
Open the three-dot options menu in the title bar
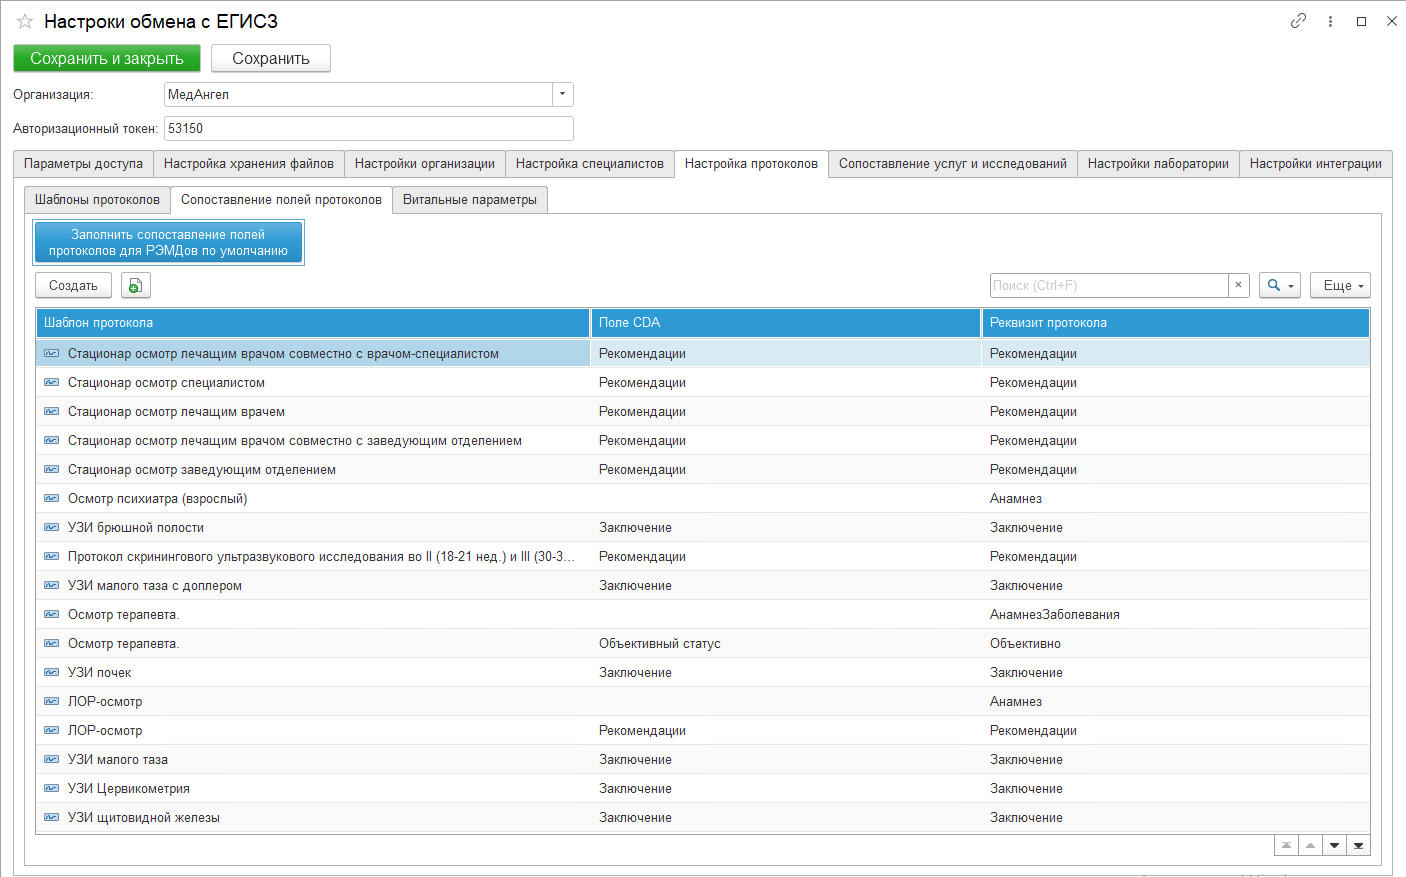click(1330, 21)
